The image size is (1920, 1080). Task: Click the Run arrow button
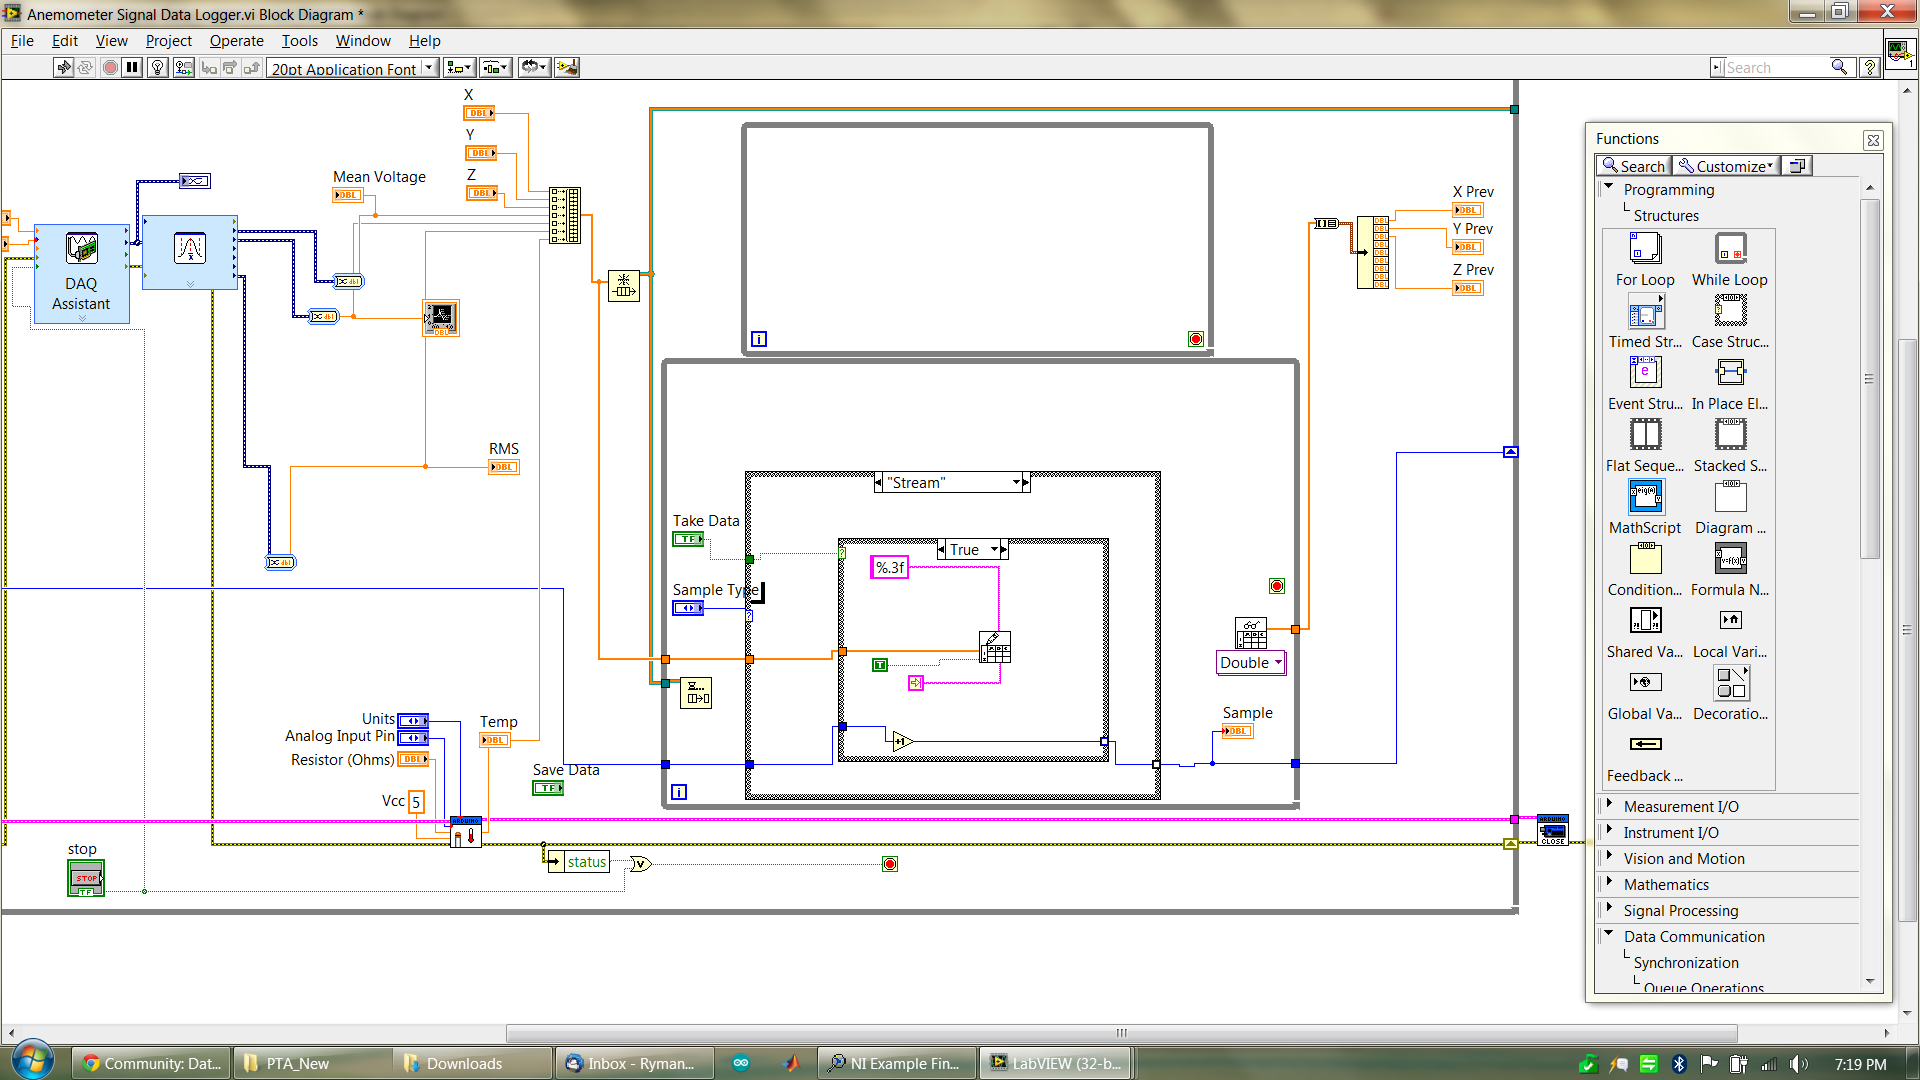click(64, 67)
